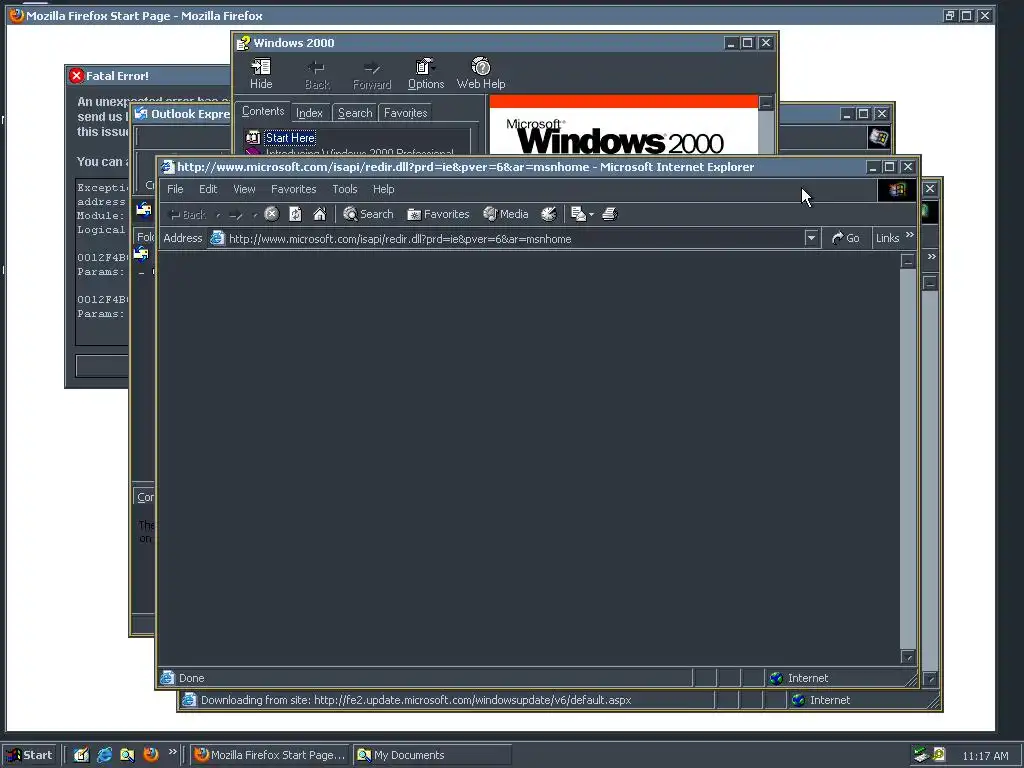Expand the Address bar dropdown arrow
This screenshot has height=768, width=1024.
tap(811, 238)
